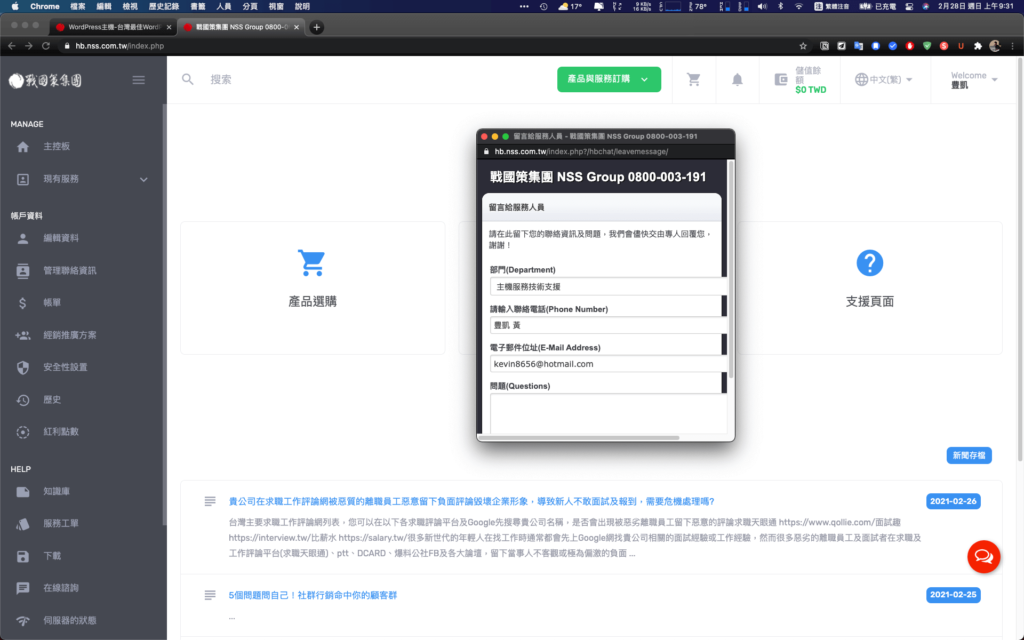Open Chrome menu in menu bar
Image resolution: width=1024 pixels, height=640 pixels.
pos(44,7)
